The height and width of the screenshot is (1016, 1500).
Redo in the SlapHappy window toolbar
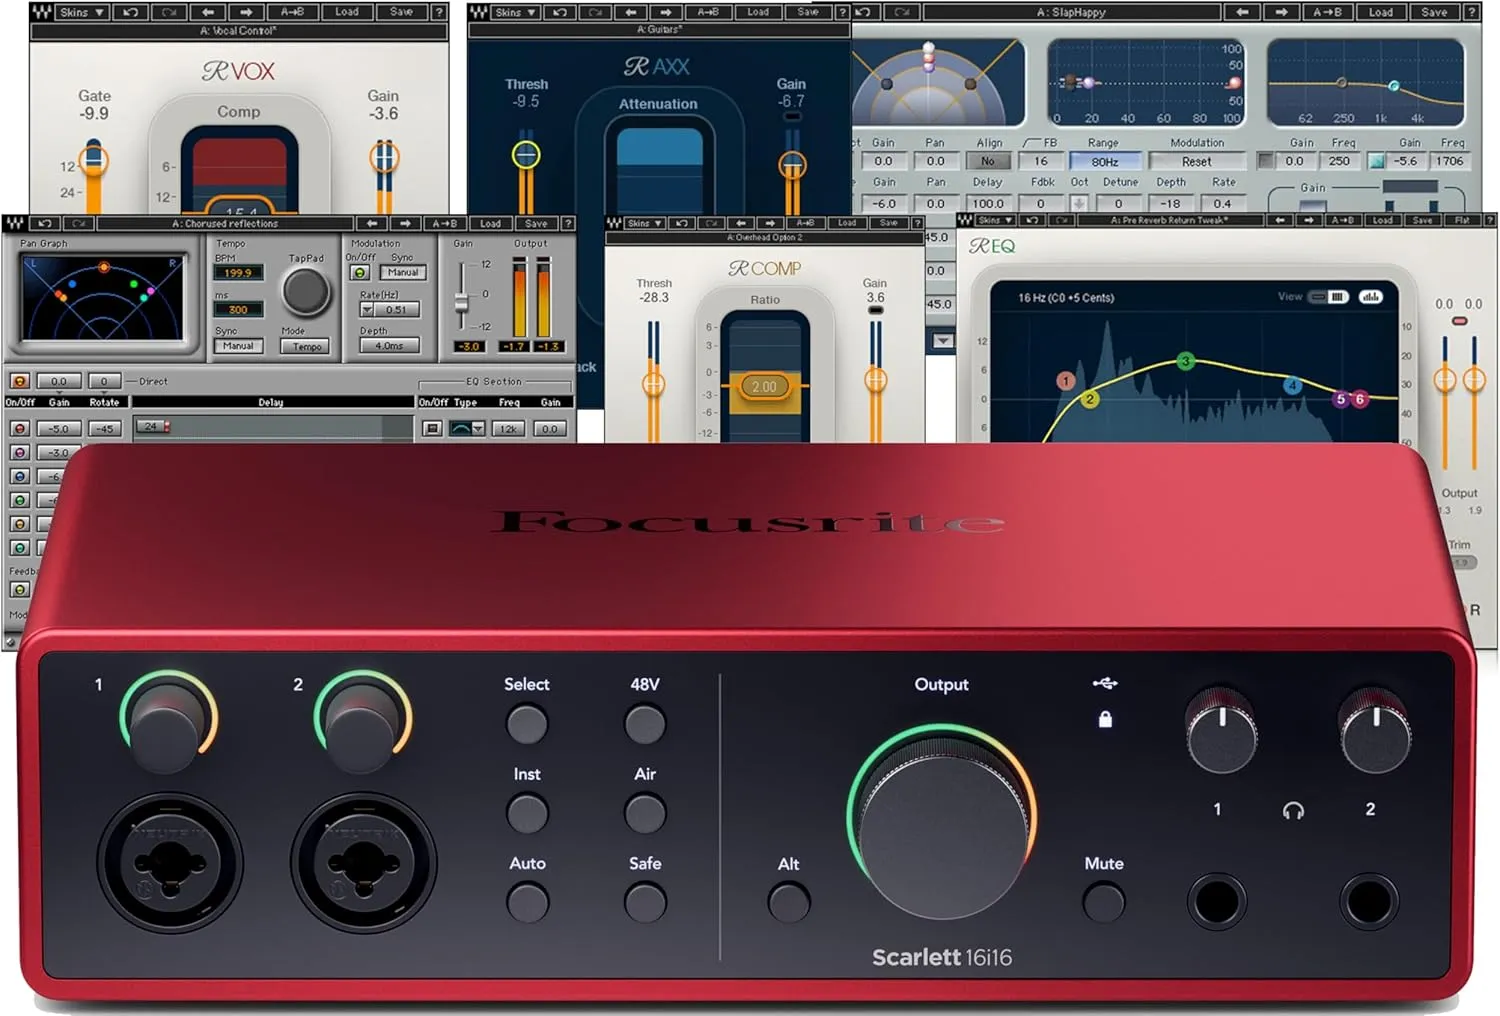point(902,12)
